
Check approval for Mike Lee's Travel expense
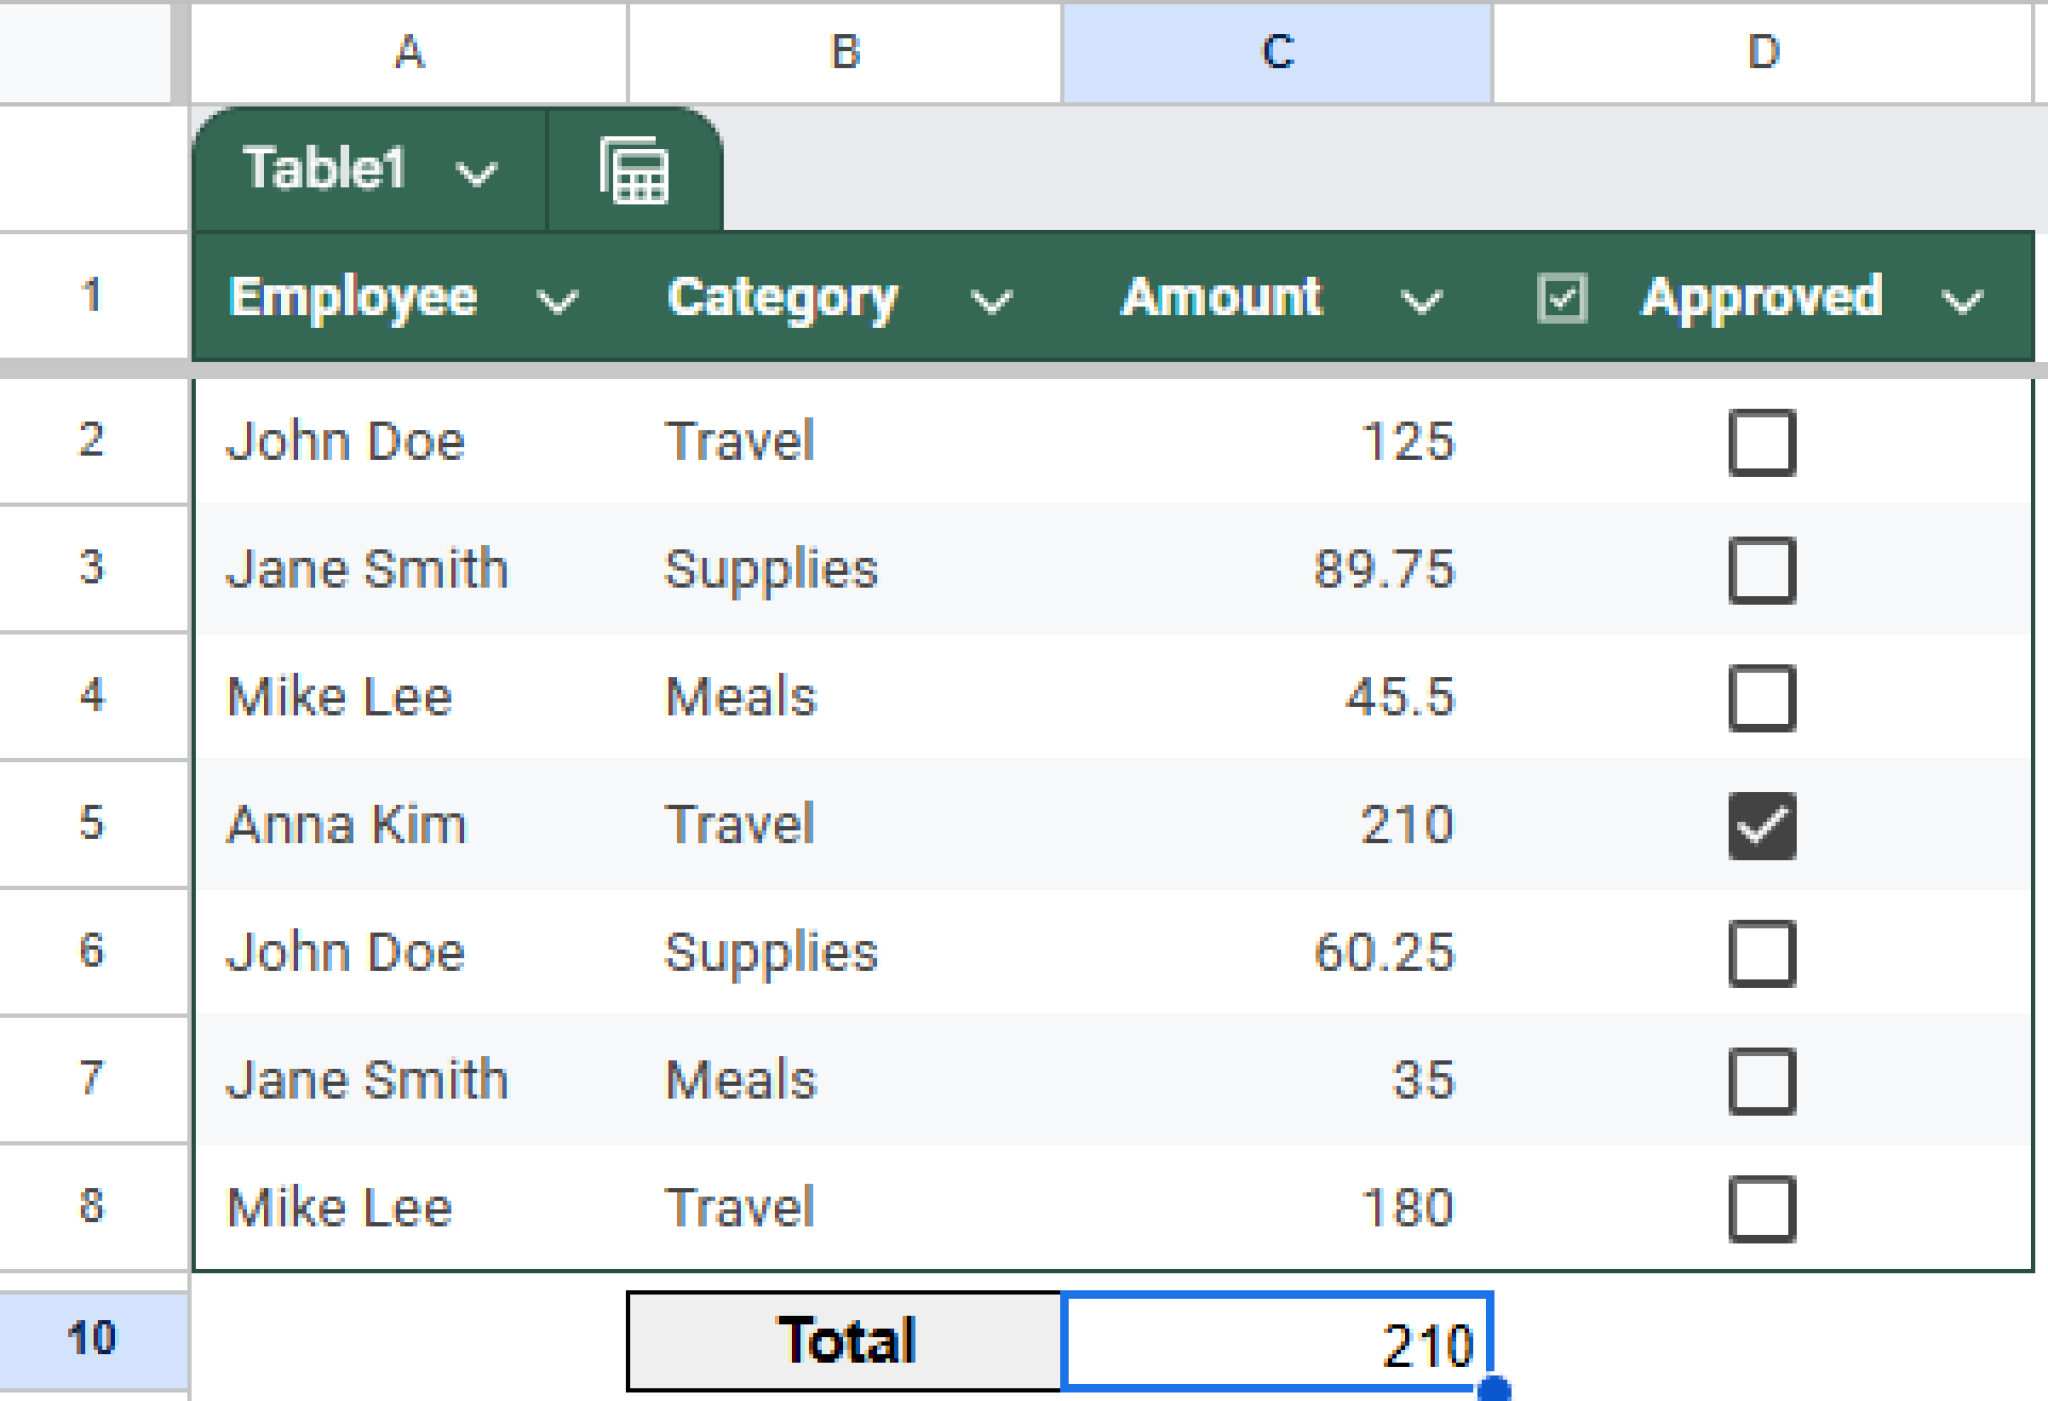pos(1763,1207)
